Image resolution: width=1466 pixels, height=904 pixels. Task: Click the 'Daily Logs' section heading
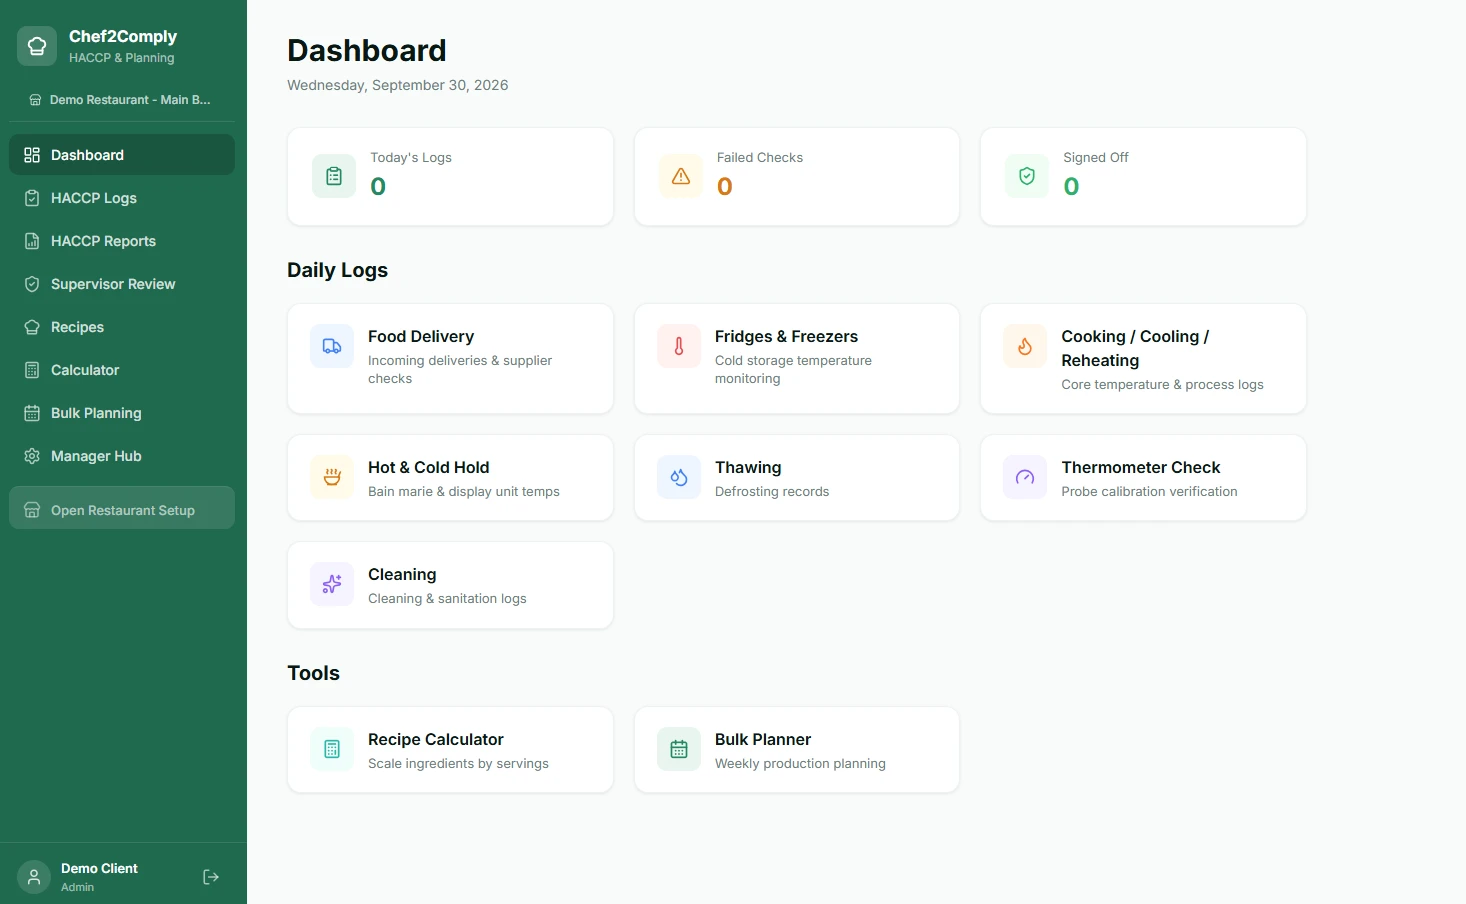pos(337,270)
